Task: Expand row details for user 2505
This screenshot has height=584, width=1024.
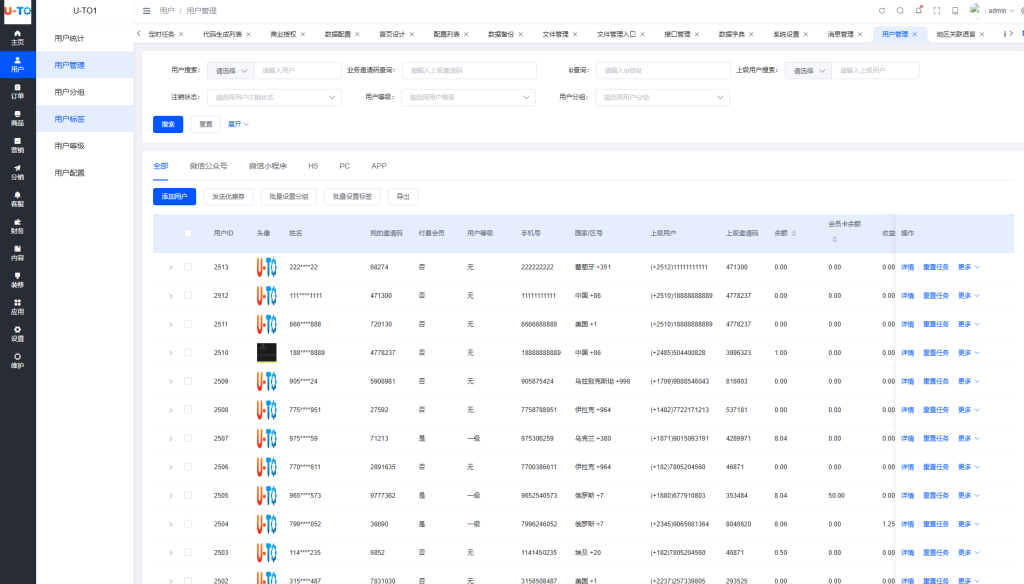Action: point(171,495)
